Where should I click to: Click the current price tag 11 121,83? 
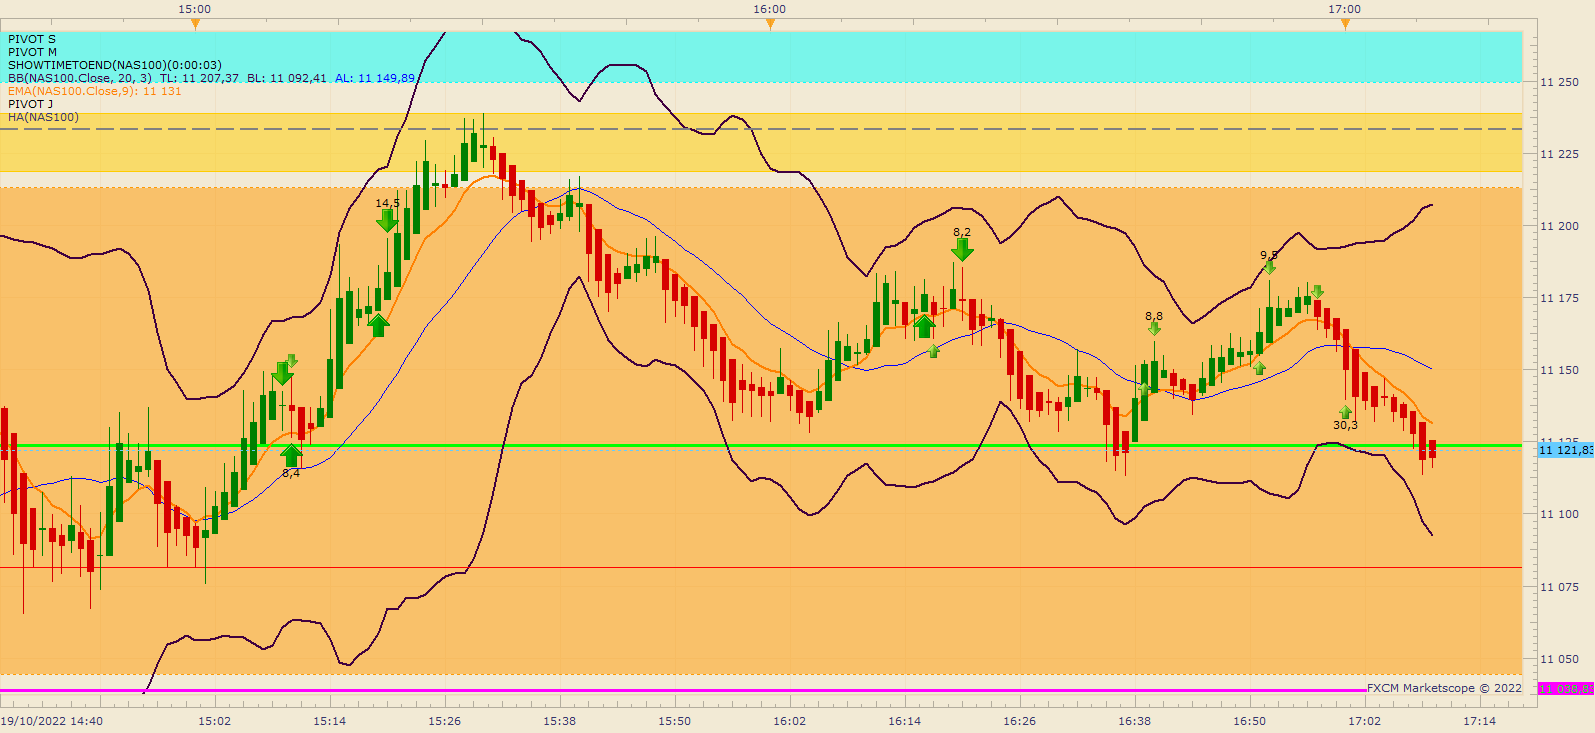pyautogui.click(x=1566, y=450)
